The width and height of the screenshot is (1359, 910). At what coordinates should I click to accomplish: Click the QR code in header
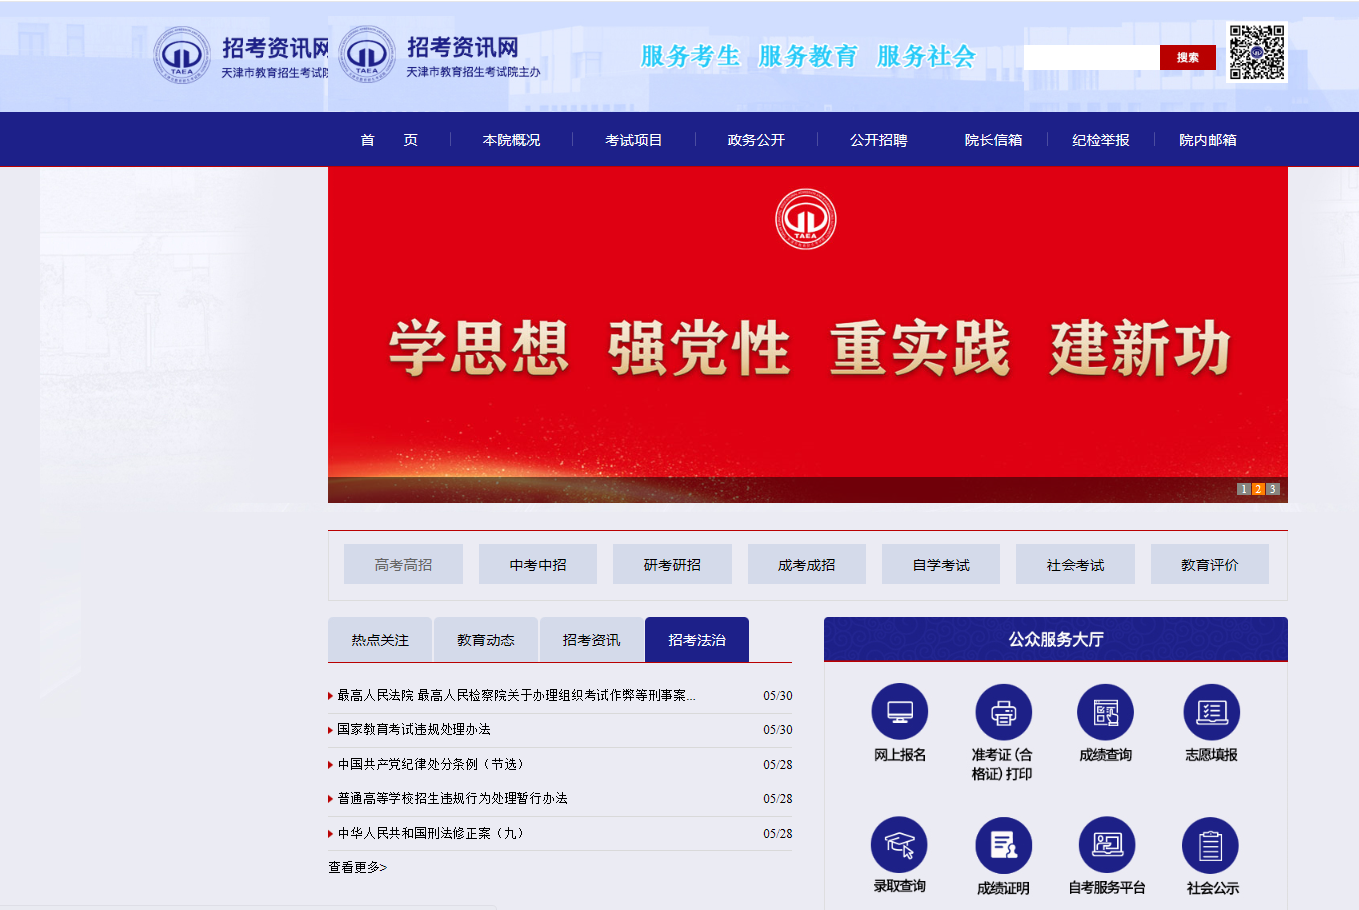click(x=1256, y=53)
